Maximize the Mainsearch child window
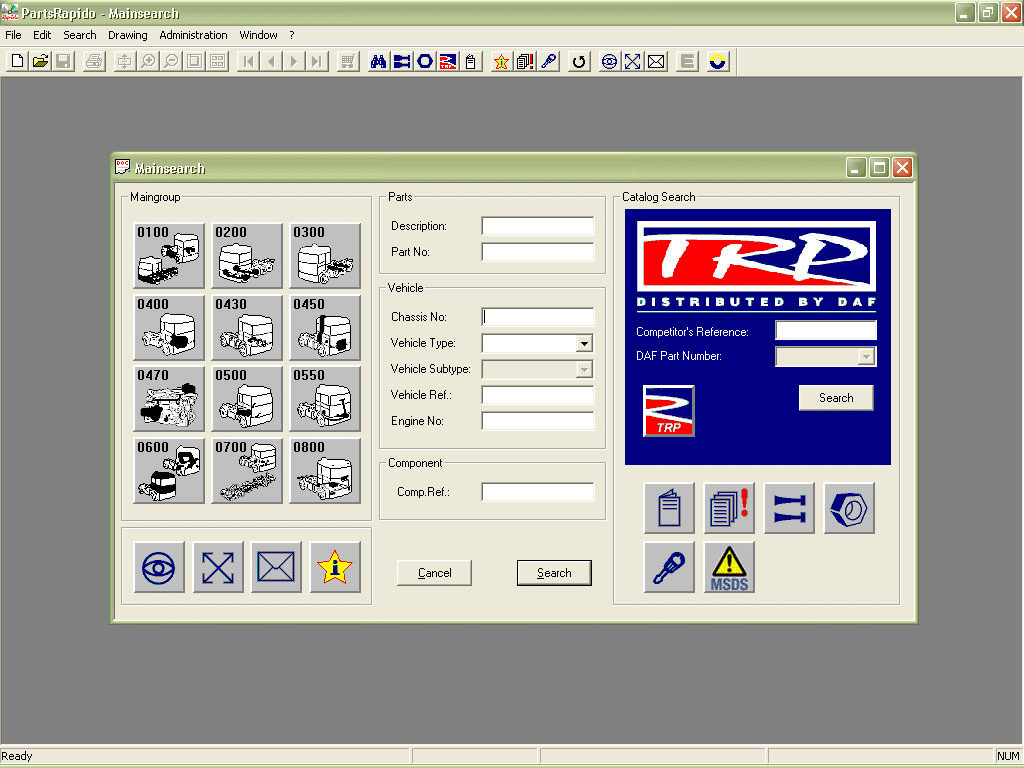 click(x=879, y=168)
